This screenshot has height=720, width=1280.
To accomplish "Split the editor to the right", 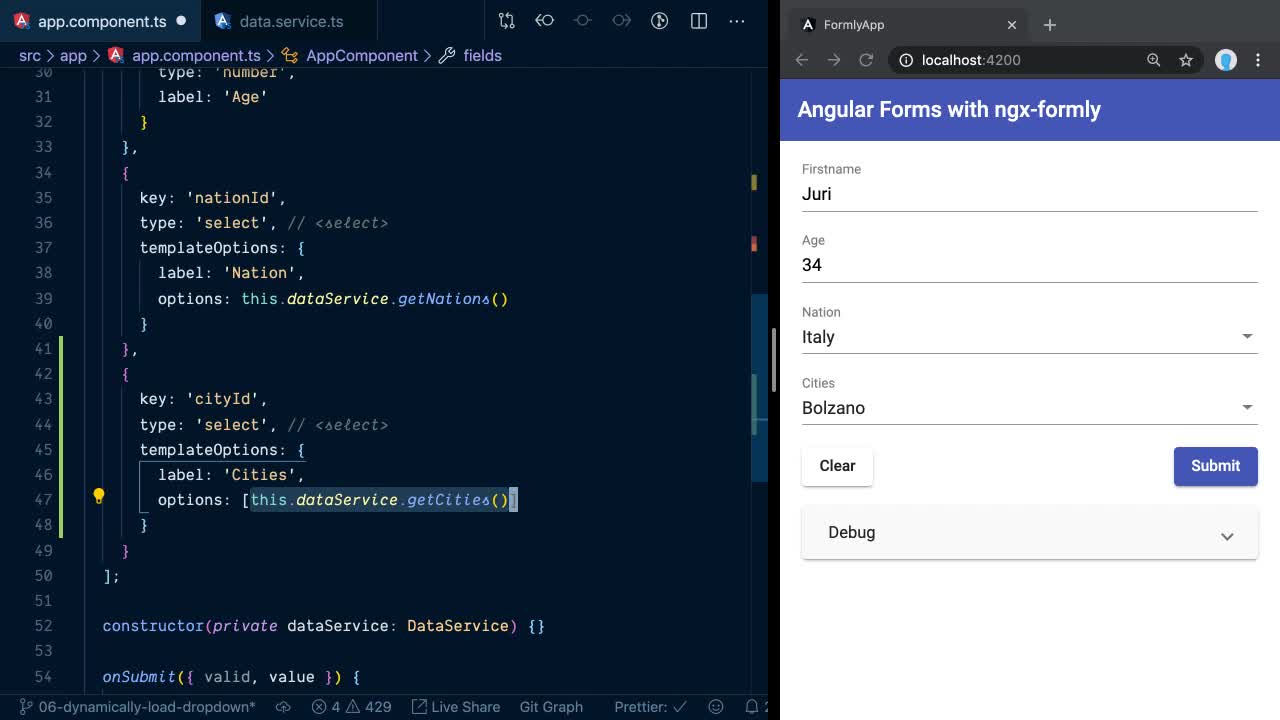I will (x=699, y=21).
